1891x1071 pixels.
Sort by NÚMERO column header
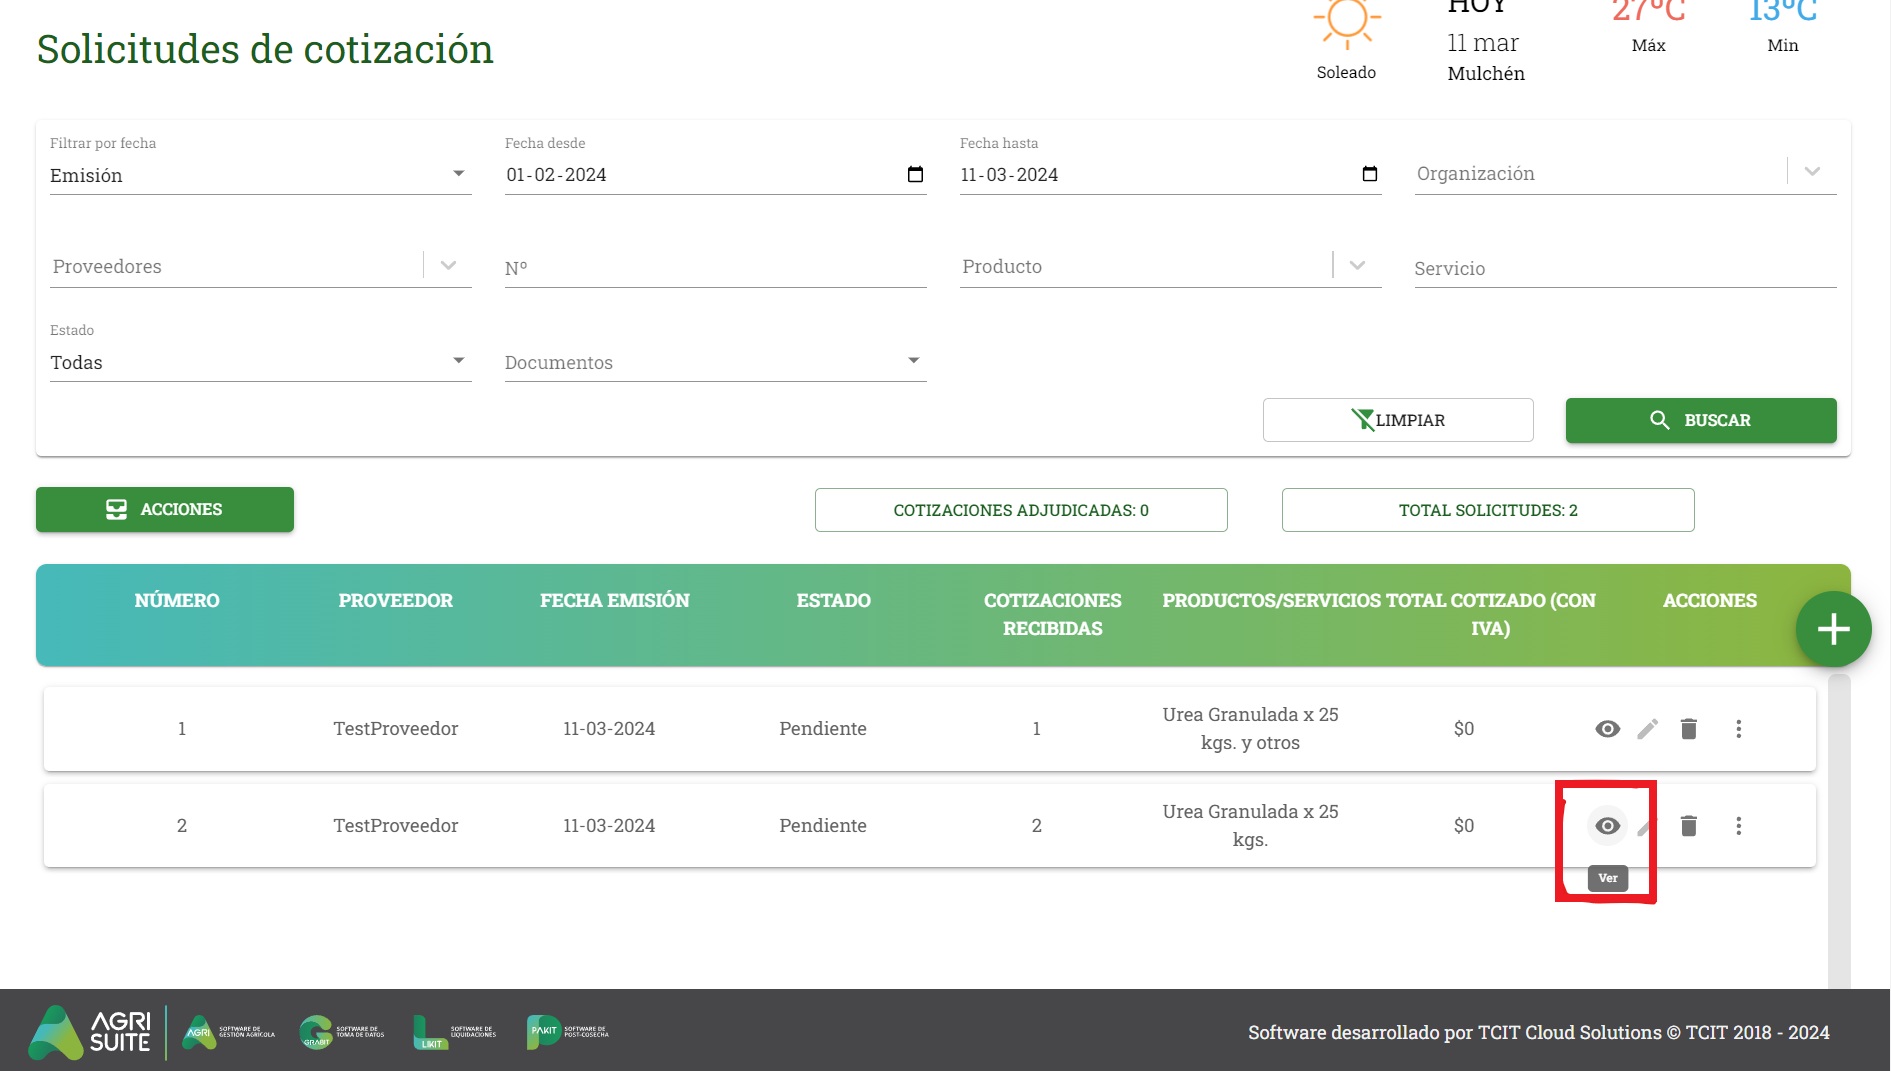(177, 600)
